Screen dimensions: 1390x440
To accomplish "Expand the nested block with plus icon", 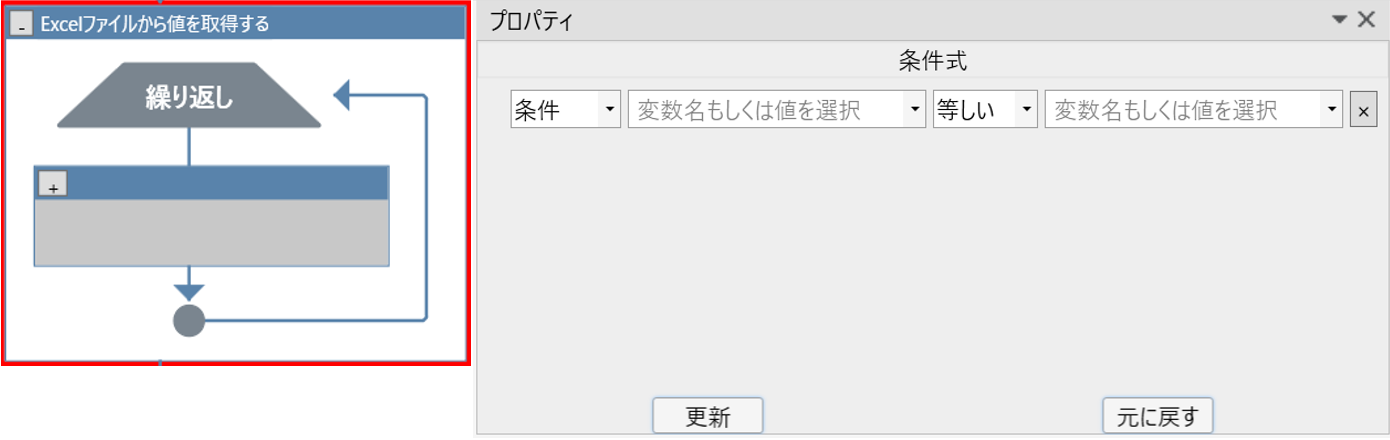I will tap(52, 184).
